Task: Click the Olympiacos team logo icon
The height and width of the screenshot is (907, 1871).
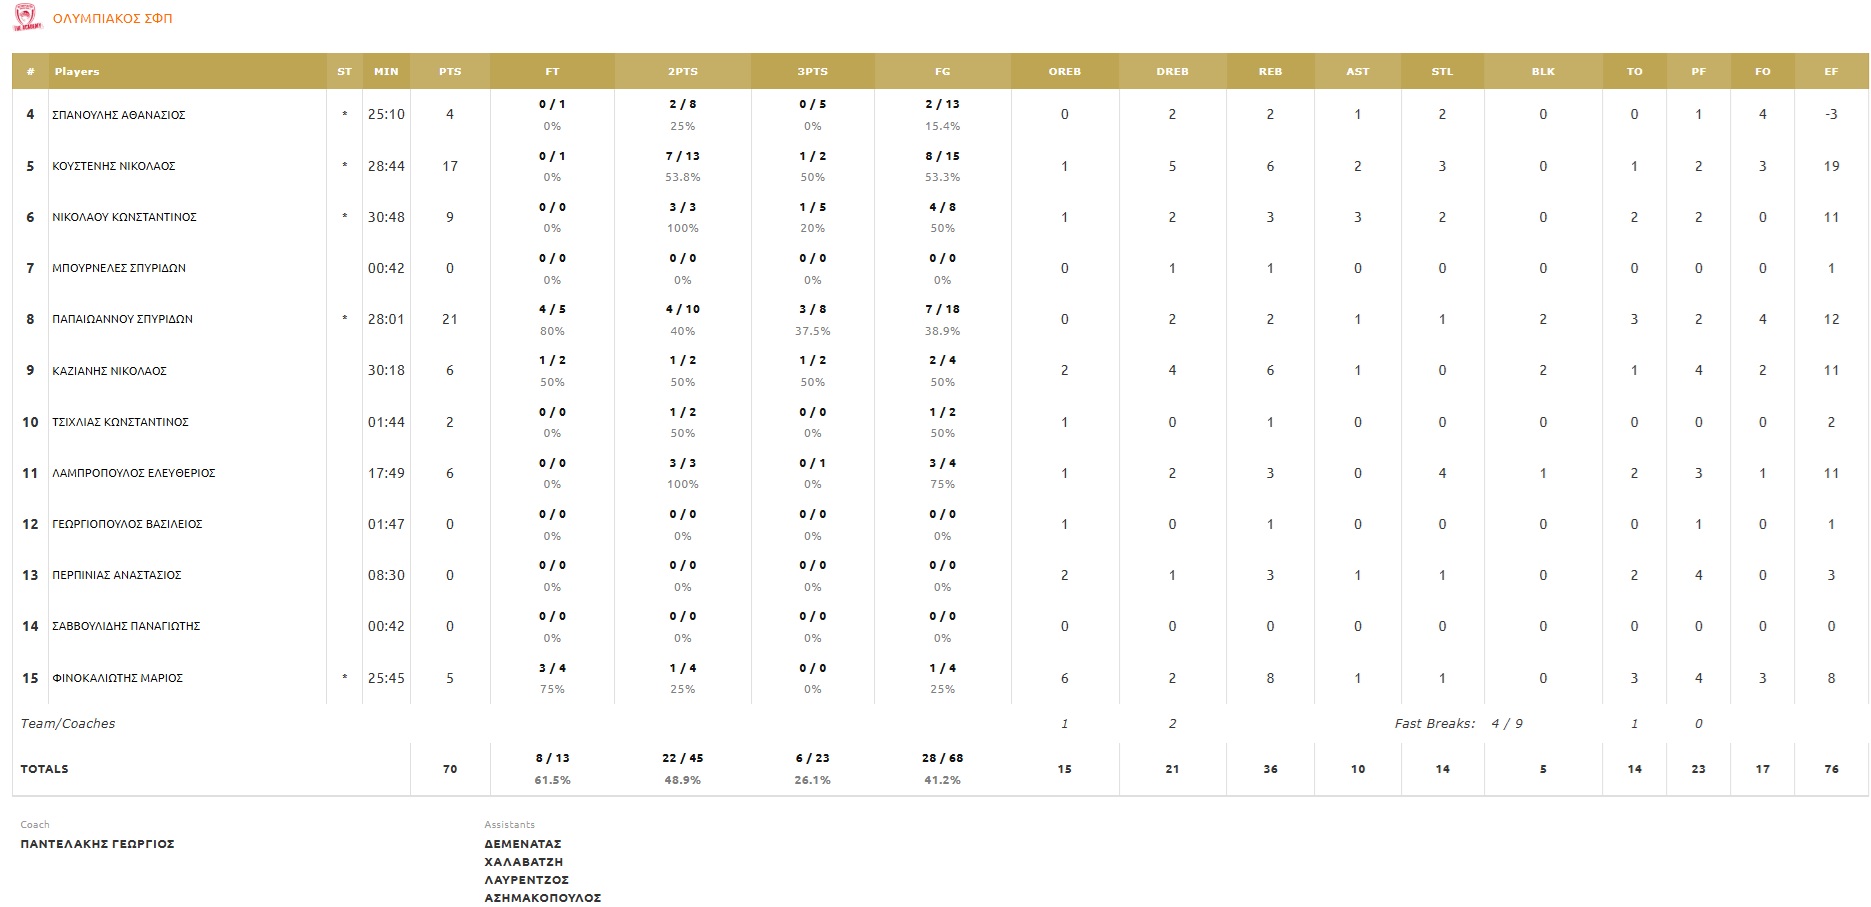Action: (x=27, y=18)
